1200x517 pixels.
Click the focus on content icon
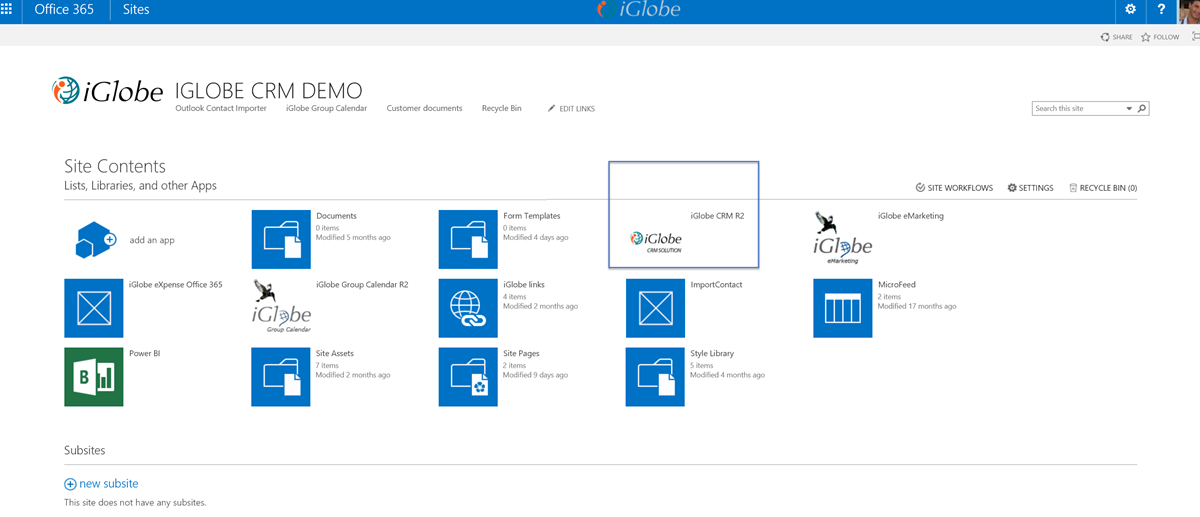[x=1195, y=36]
